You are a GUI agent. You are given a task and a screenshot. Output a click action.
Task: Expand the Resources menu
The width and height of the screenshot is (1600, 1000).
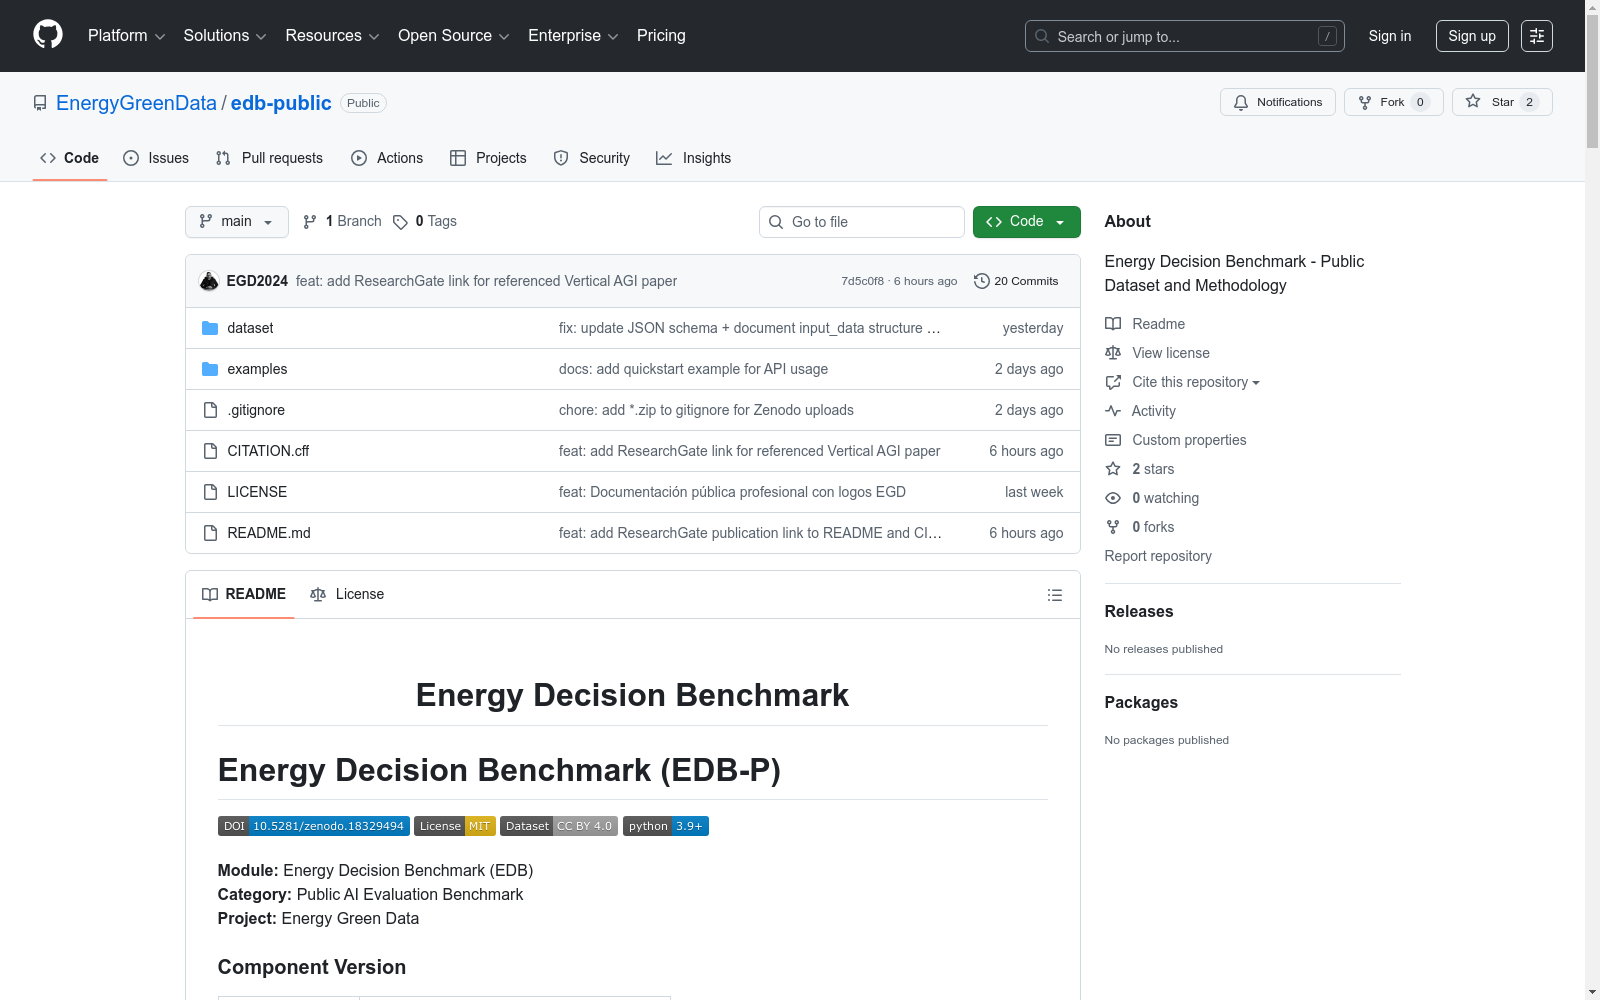[332, 36]
